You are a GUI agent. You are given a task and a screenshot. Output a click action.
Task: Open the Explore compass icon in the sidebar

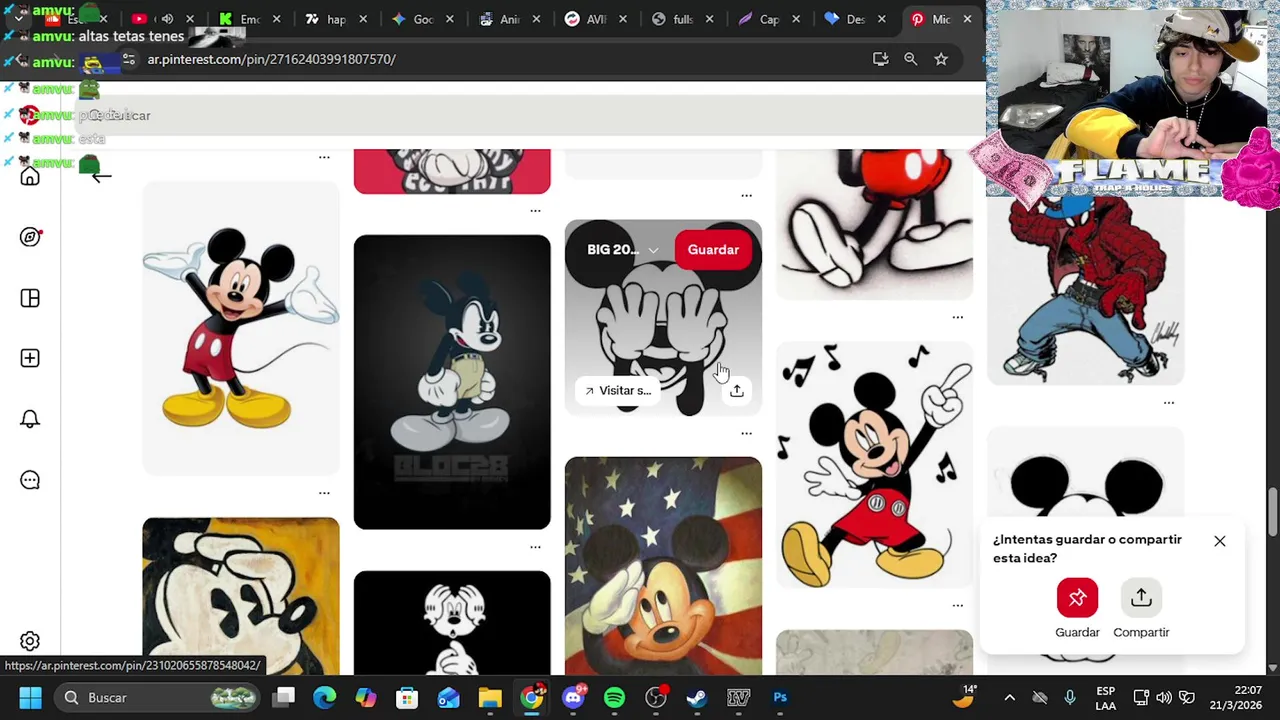tap(30, 237)
